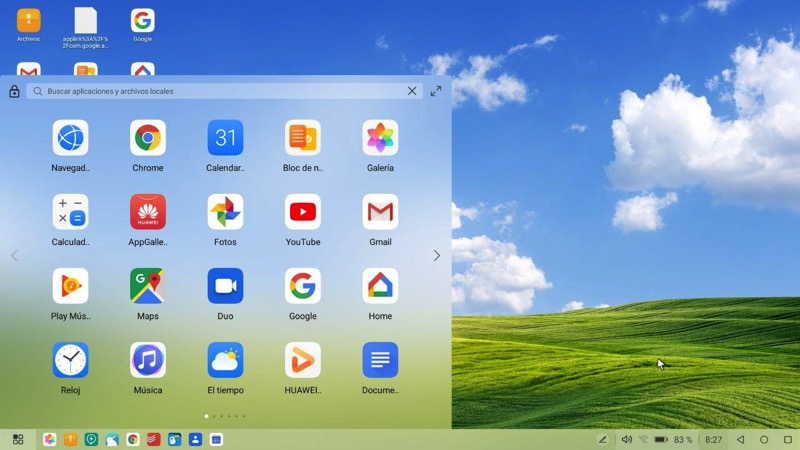Open the applink file on the desktop
Screen dimensions: 800x450
click(x=86, y=20)
